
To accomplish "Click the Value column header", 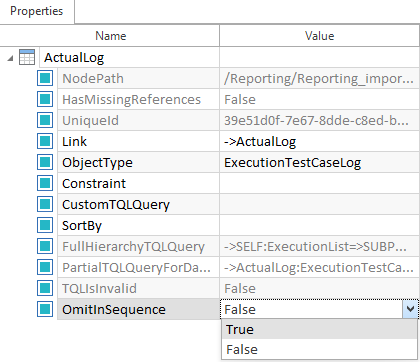I will tap(319, 36).
